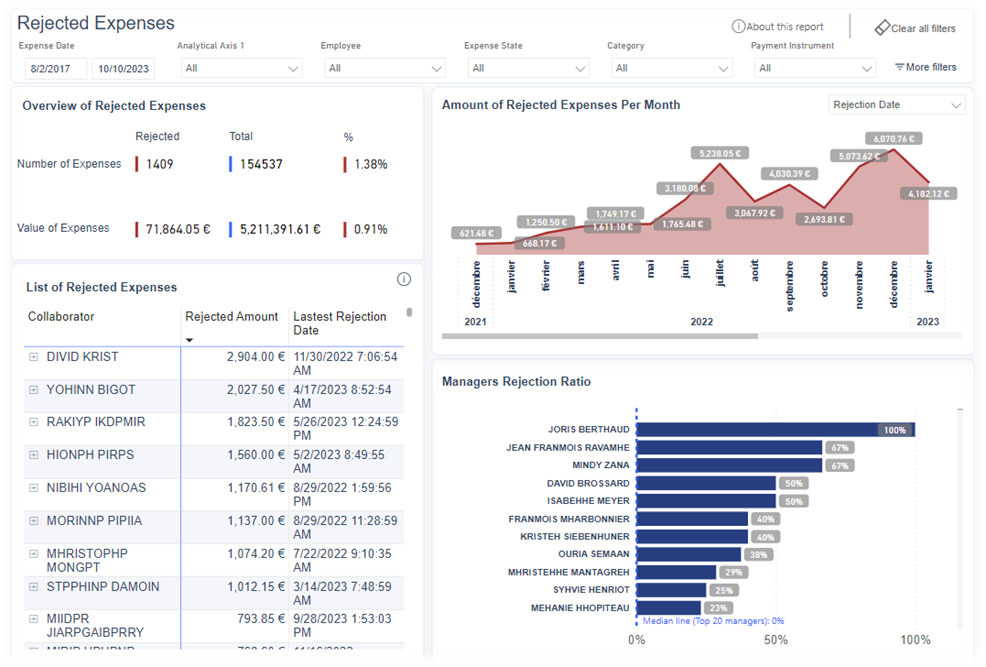Sort by Lastest Rejection Date header

(x=339, y=323)
